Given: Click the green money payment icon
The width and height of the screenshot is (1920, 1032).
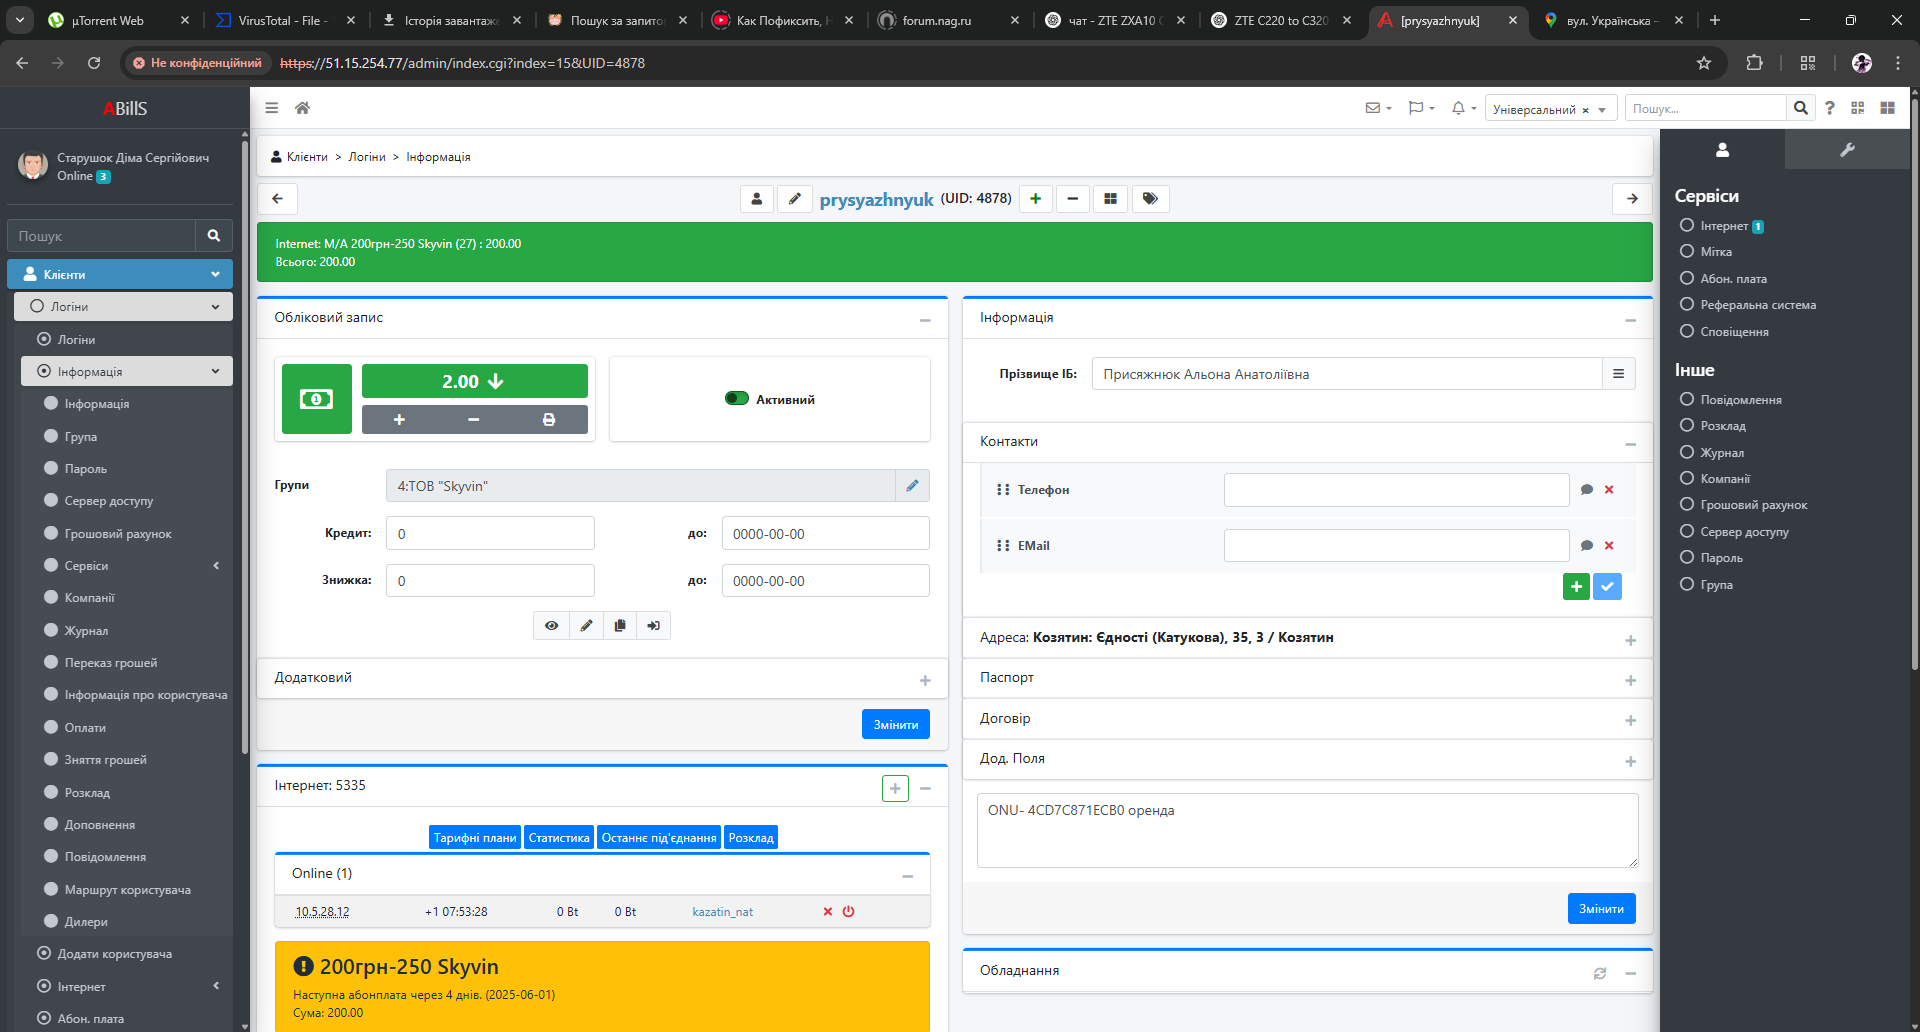Looking at the screenshot, I should [x=317, y=399].
